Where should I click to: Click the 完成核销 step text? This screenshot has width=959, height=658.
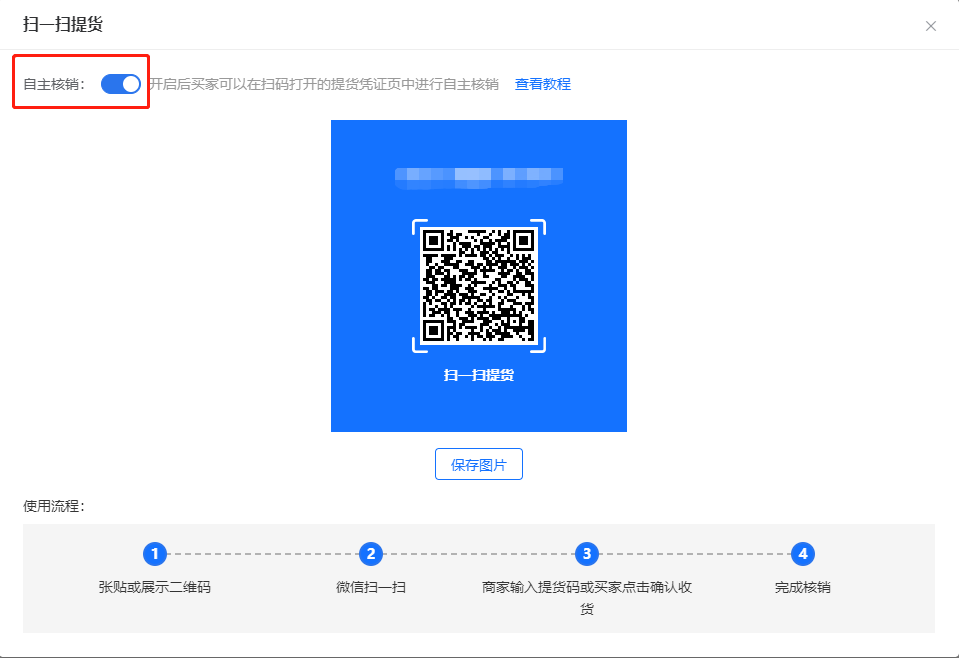click(x=802, y=587)
